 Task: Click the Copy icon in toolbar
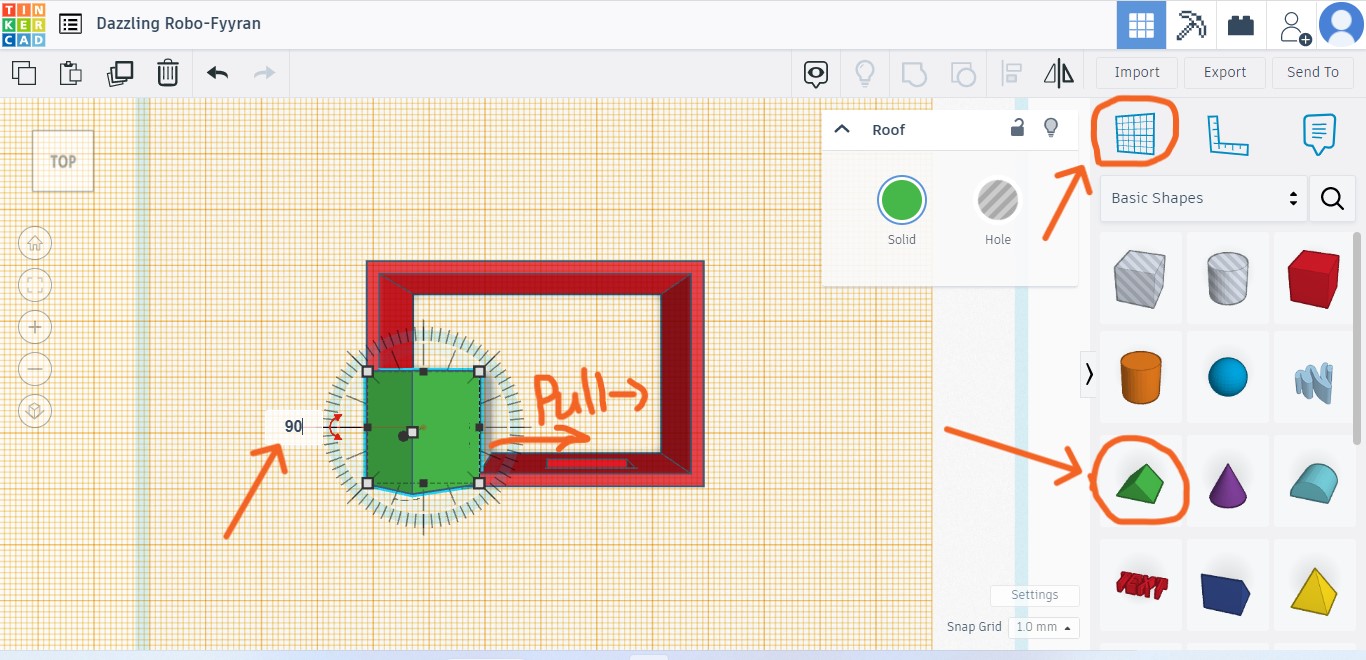[x=24, y=73]
